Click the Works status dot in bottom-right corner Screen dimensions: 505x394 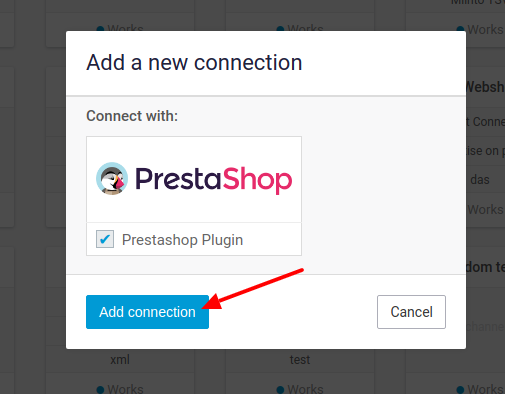point(460,389)
